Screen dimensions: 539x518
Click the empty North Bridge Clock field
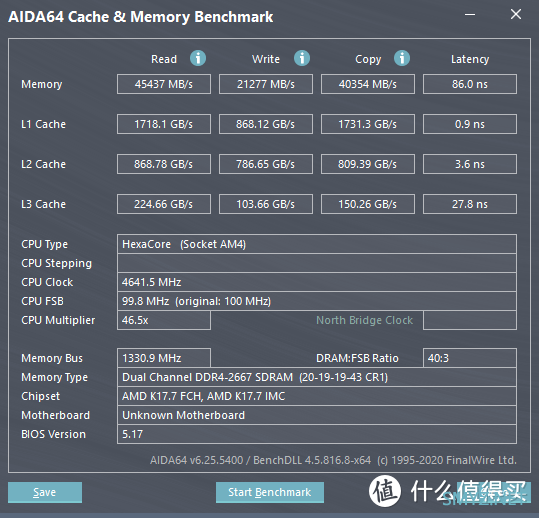[470, 320]
